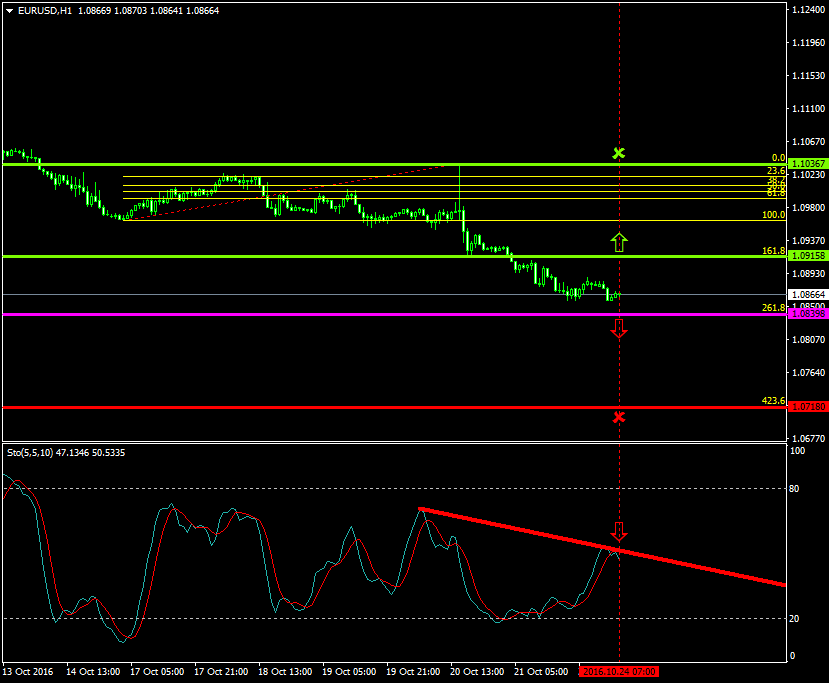Select the magenta 1.08398 price label

[x=806, y=314]
